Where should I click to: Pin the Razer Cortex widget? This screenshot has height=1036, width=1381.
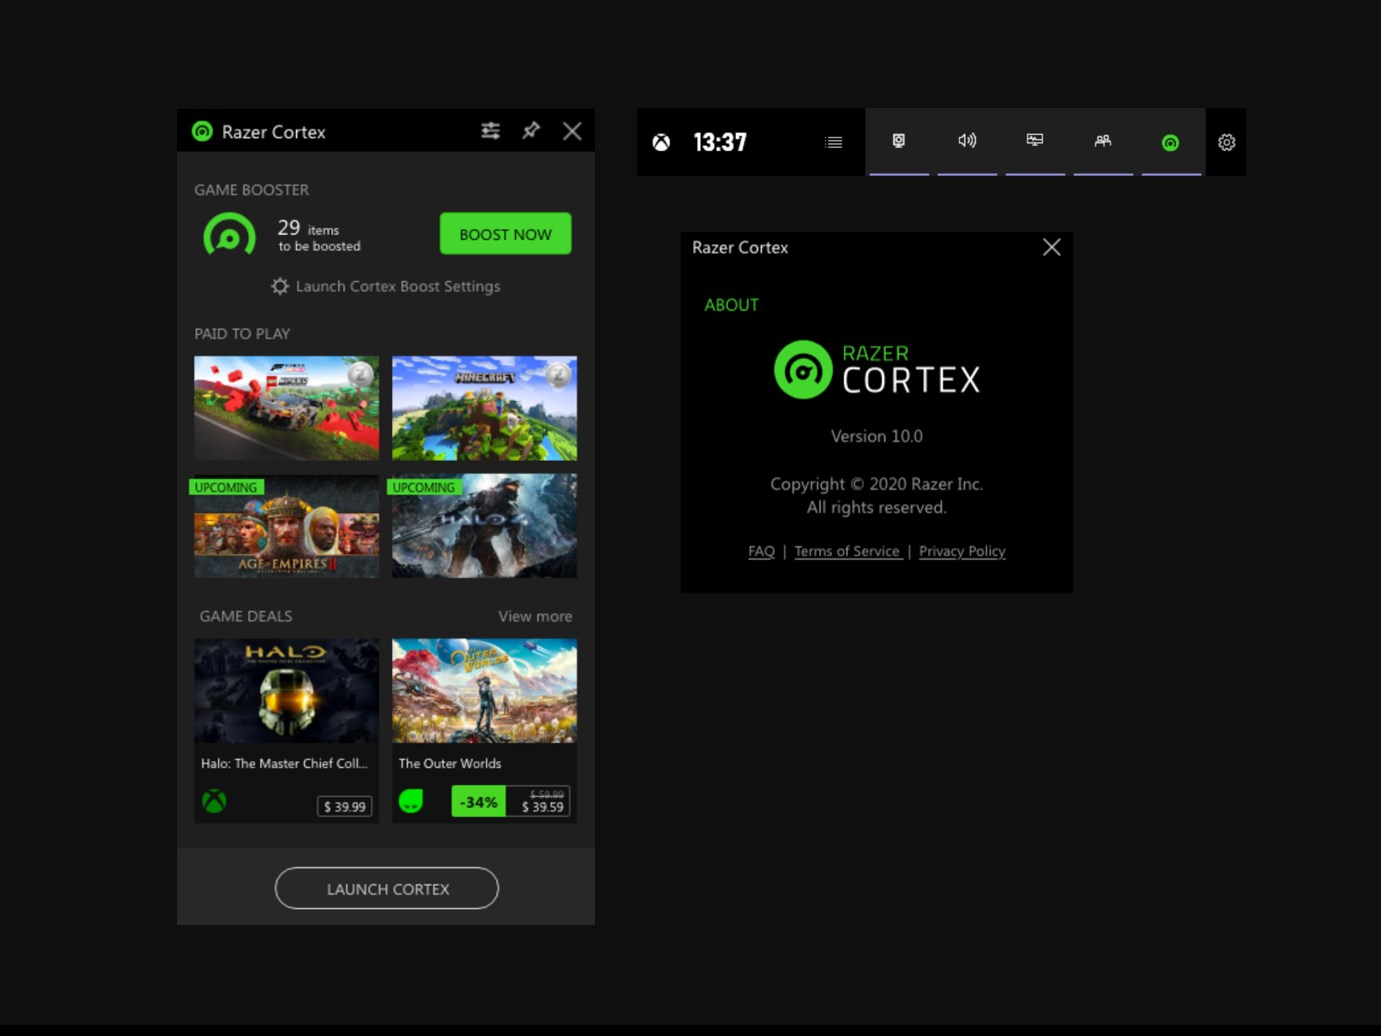[531, 131]
